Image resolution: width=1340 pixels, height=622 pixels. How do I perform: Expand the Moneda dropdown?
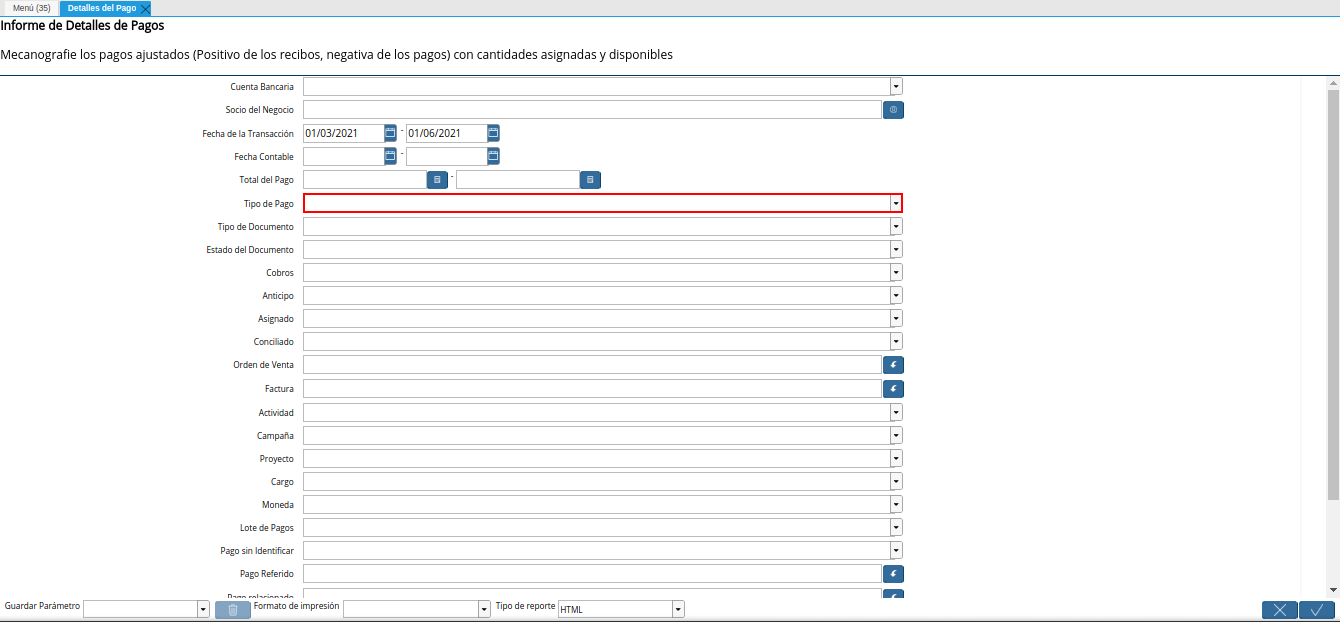[896, 505]
